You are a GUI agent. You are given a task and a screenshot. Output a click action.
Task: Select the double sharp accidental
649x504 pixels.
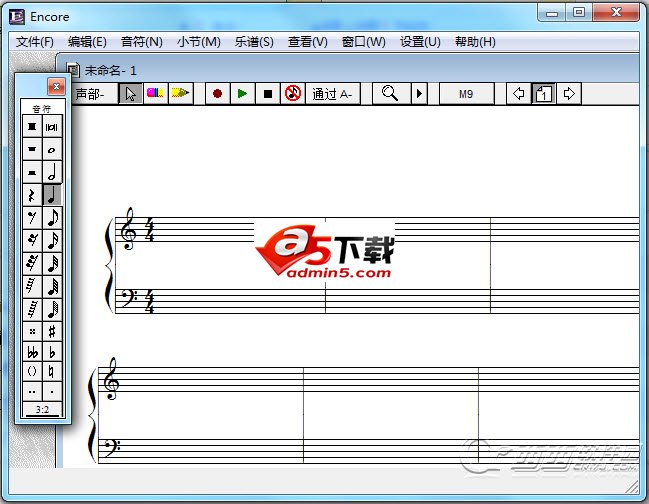32,331
